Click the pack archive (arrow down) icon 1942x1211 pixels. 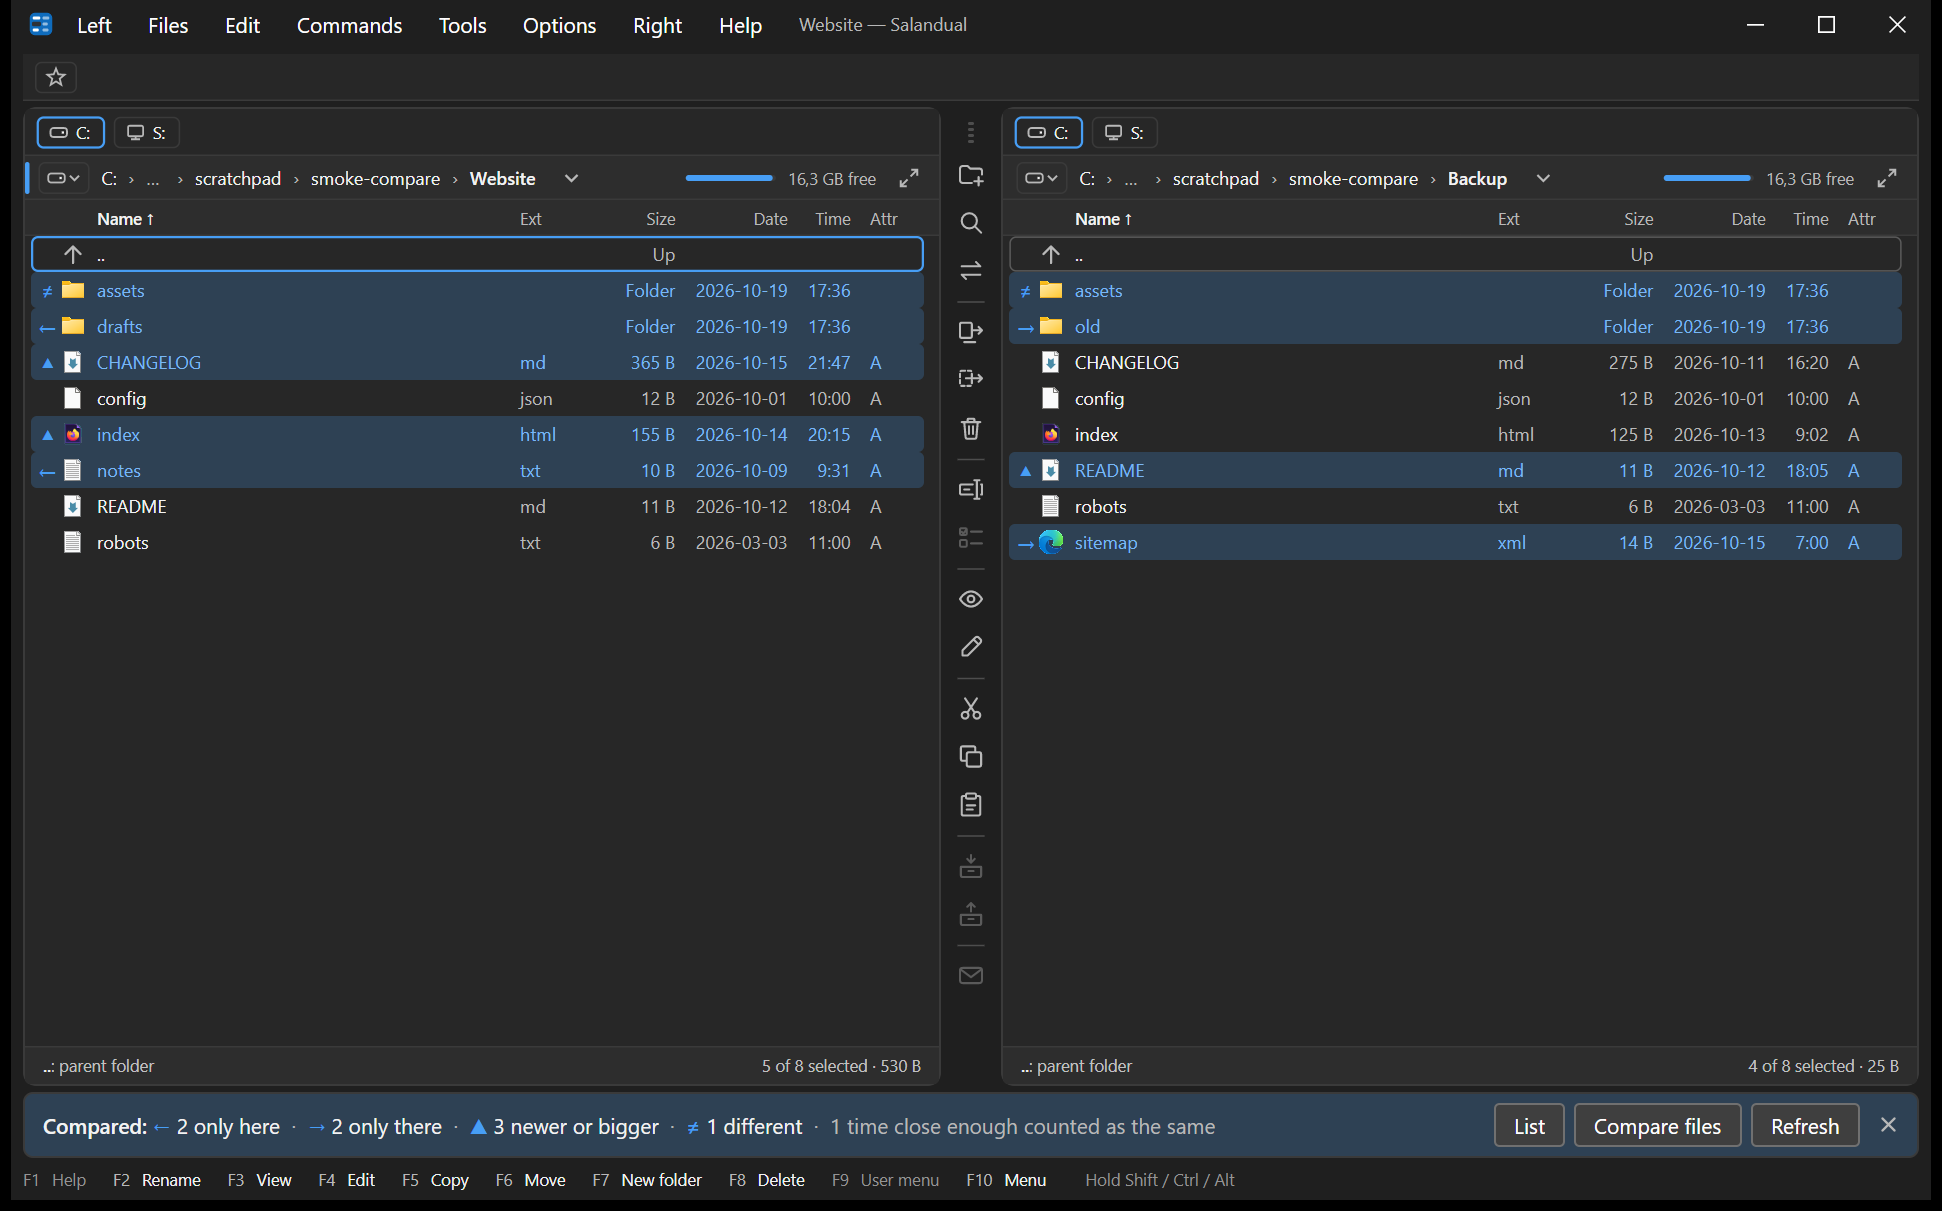tap(971, 866)
